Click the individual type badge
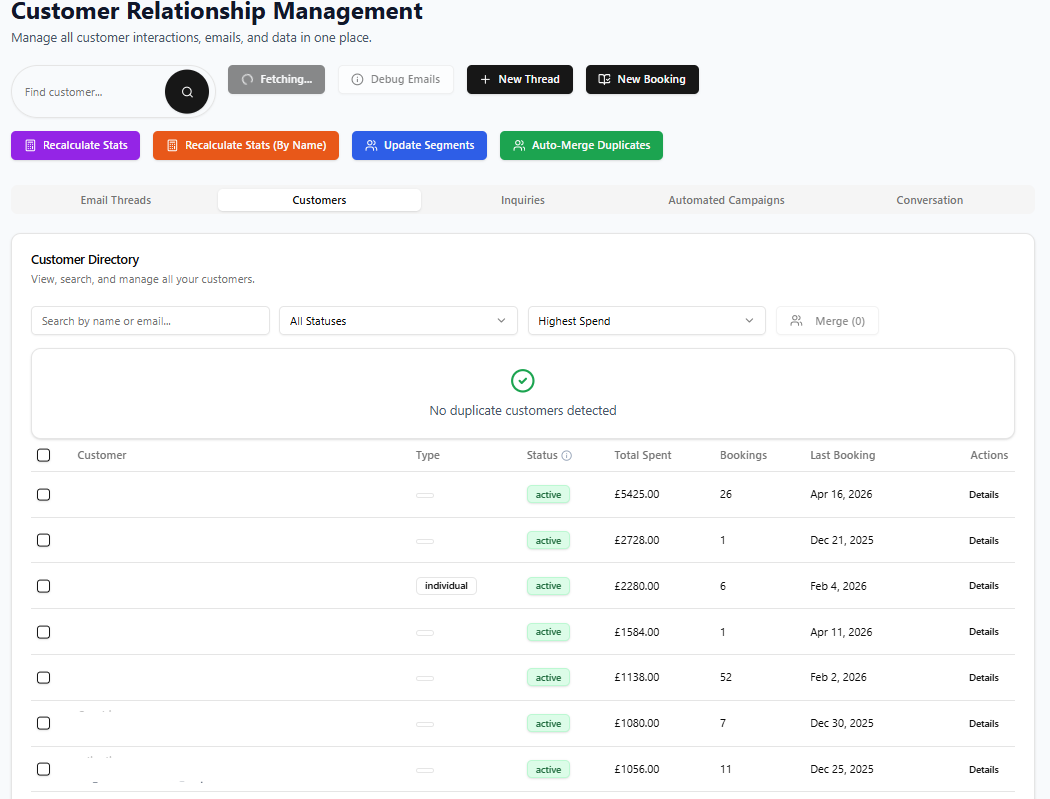 click(446, 586)
